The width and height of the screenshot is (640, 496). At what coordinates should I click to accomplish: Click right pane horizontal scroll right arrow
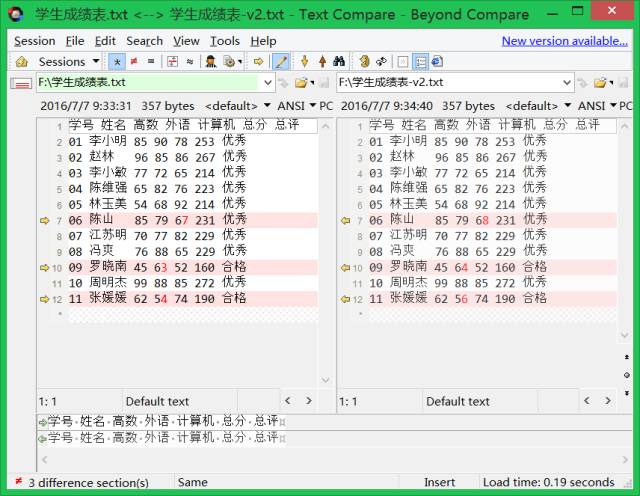pos(608,401)
